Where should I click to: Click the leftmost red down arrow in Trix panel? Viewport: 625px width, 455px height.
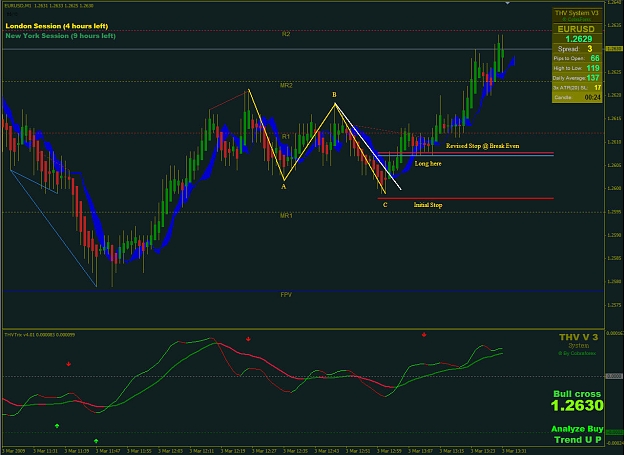point(69,364)
